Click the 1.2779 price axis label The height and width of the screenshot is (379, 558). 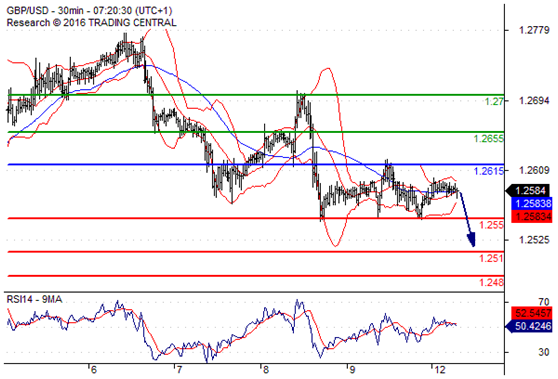tap(534, 30)
